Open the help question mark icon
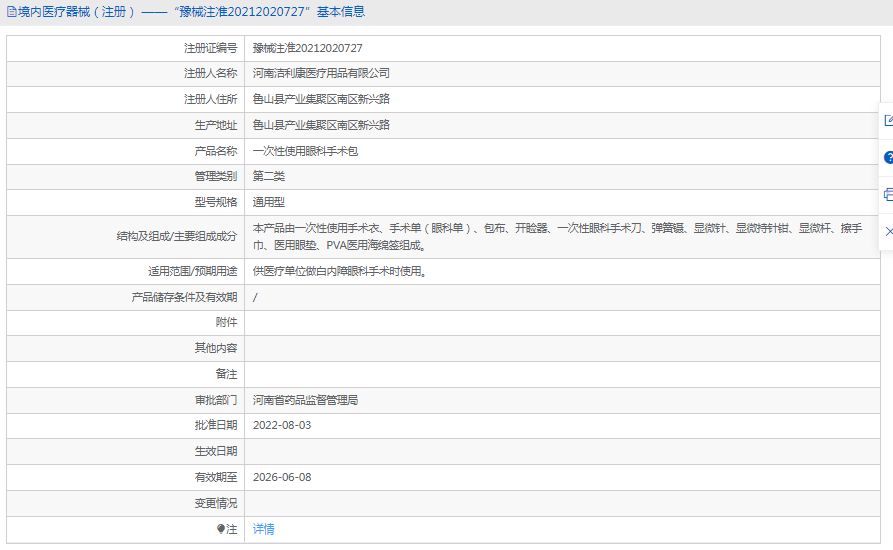The height and width of the screenshot is (550, 893). tap(888, 157)
